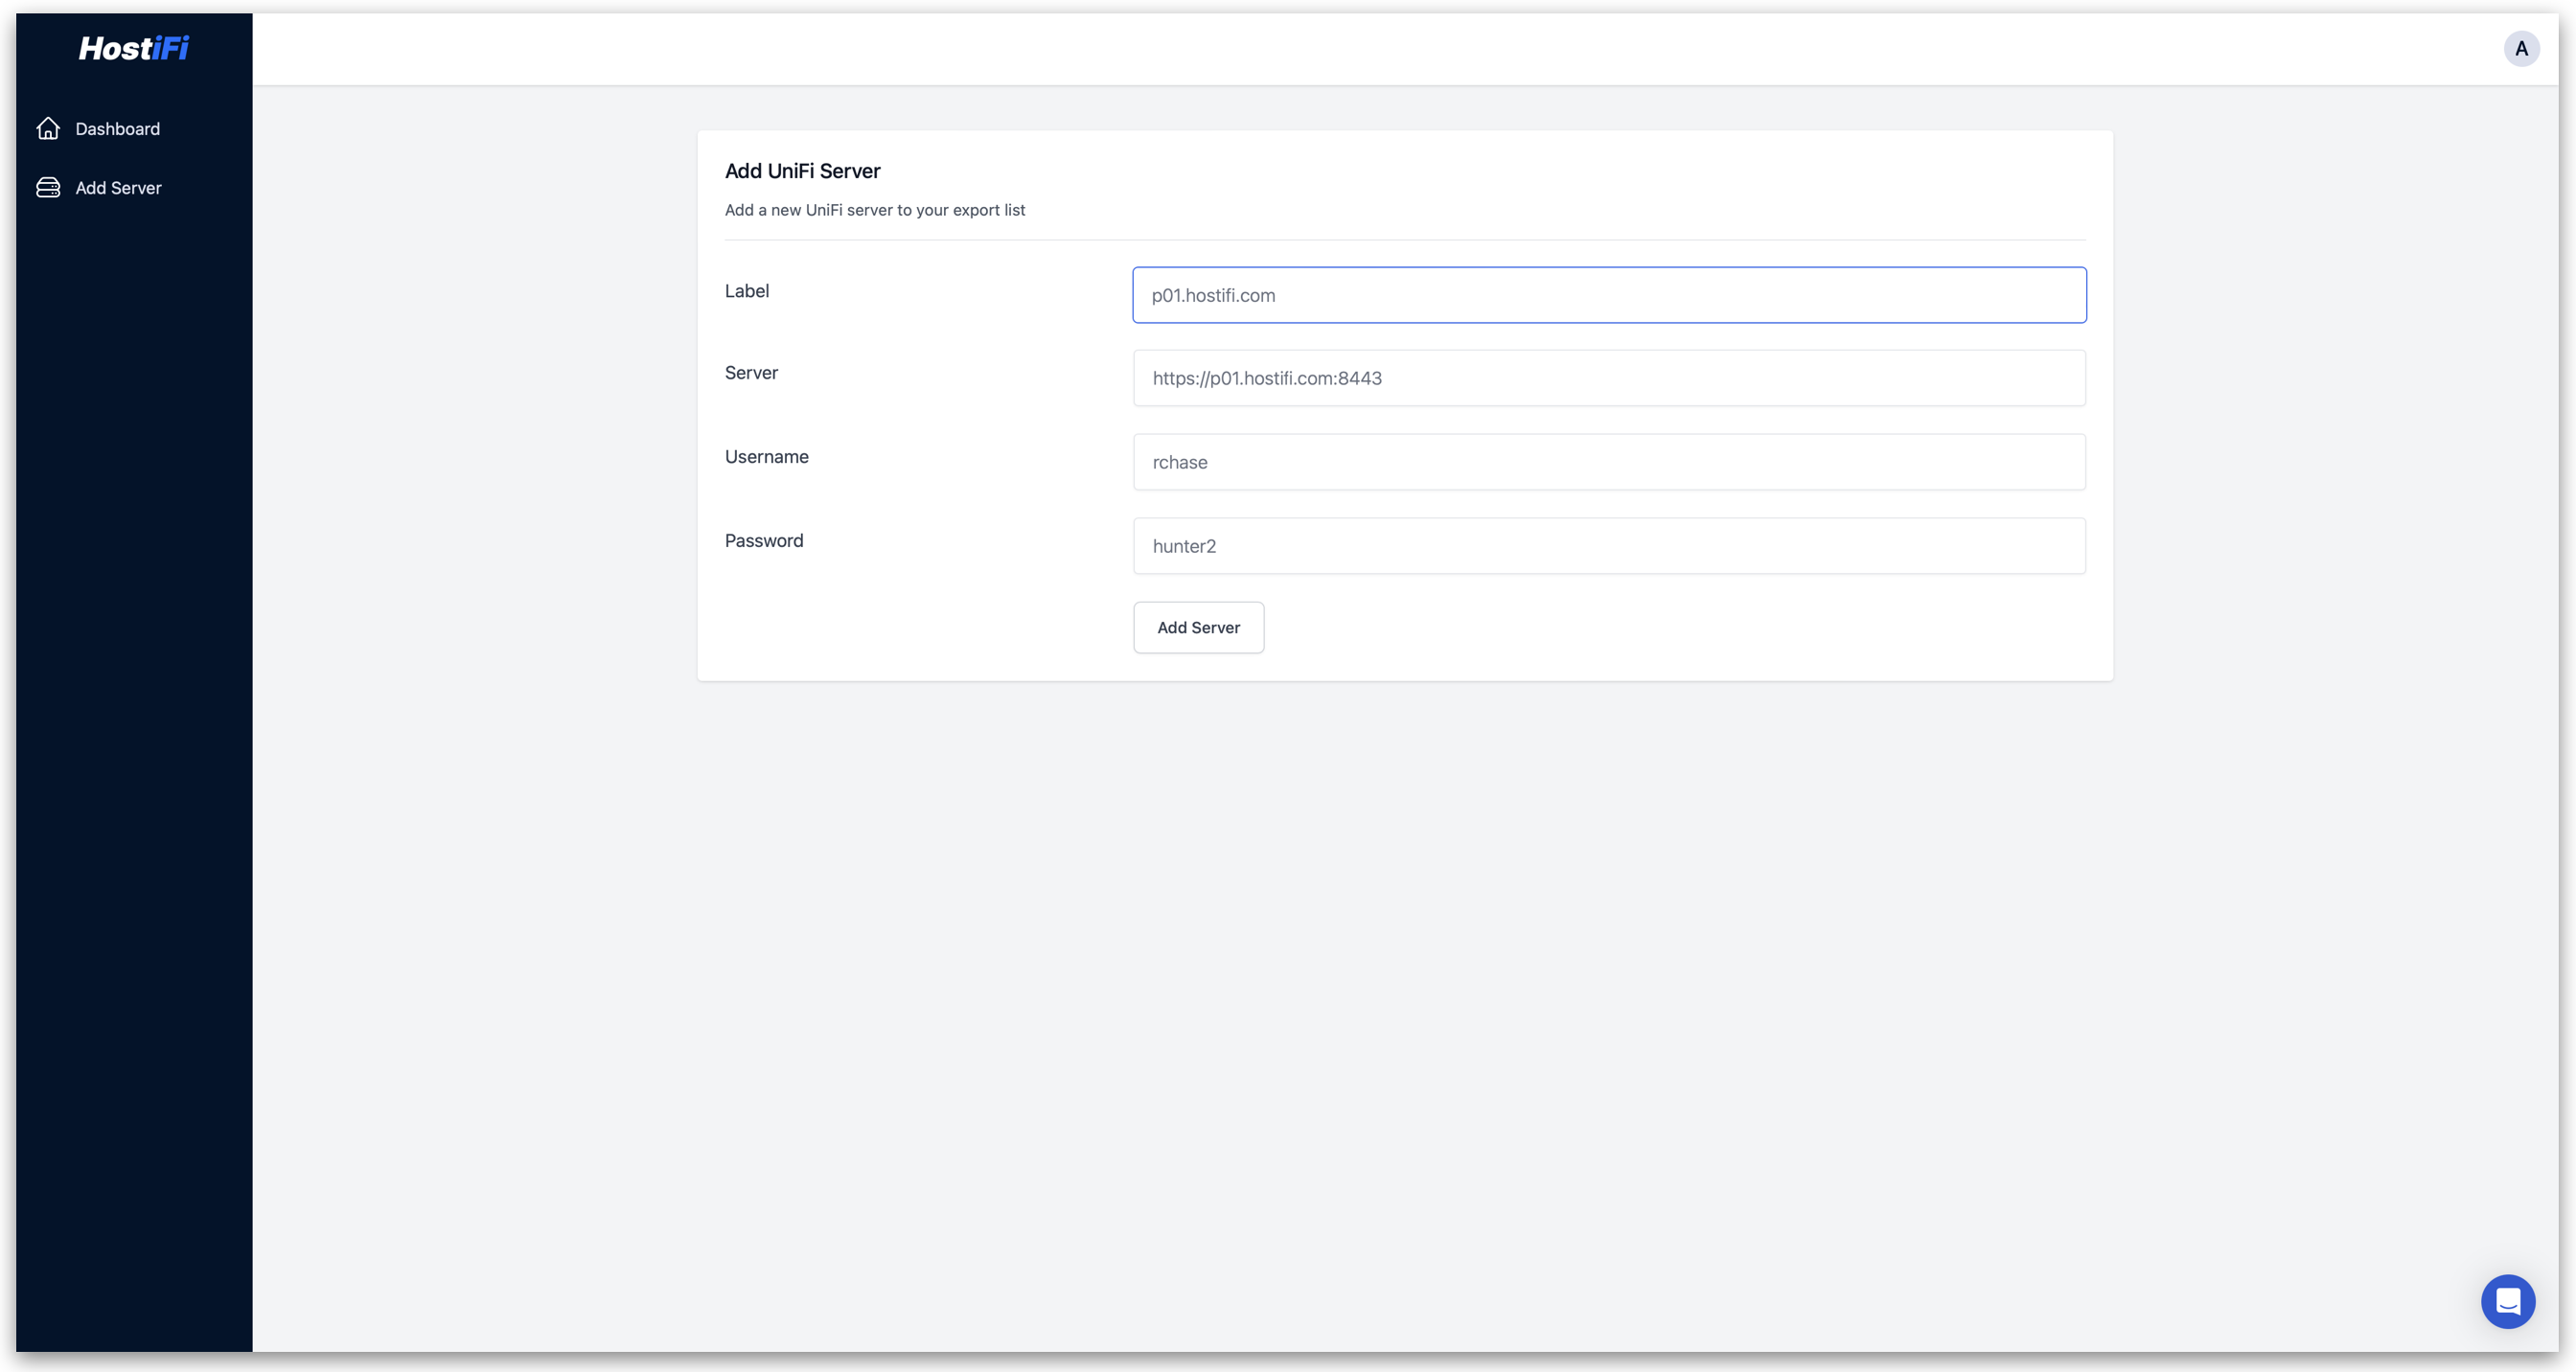Image resolution: width=2576 pixels, height=1372 pixels.
Task: Click the Add UniFi Server heading
Action: point(802,171)
